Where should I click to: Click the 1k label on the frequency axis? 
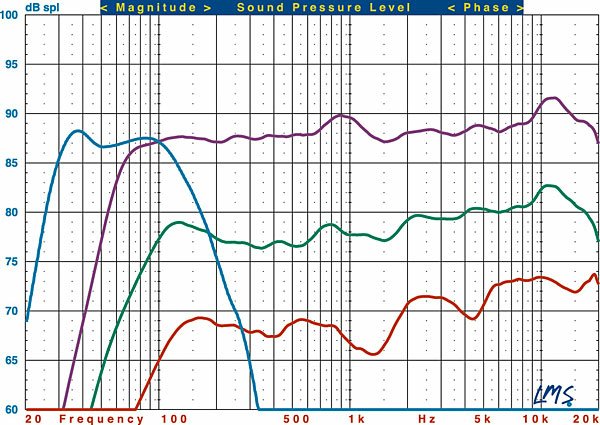tap(356, 419)
